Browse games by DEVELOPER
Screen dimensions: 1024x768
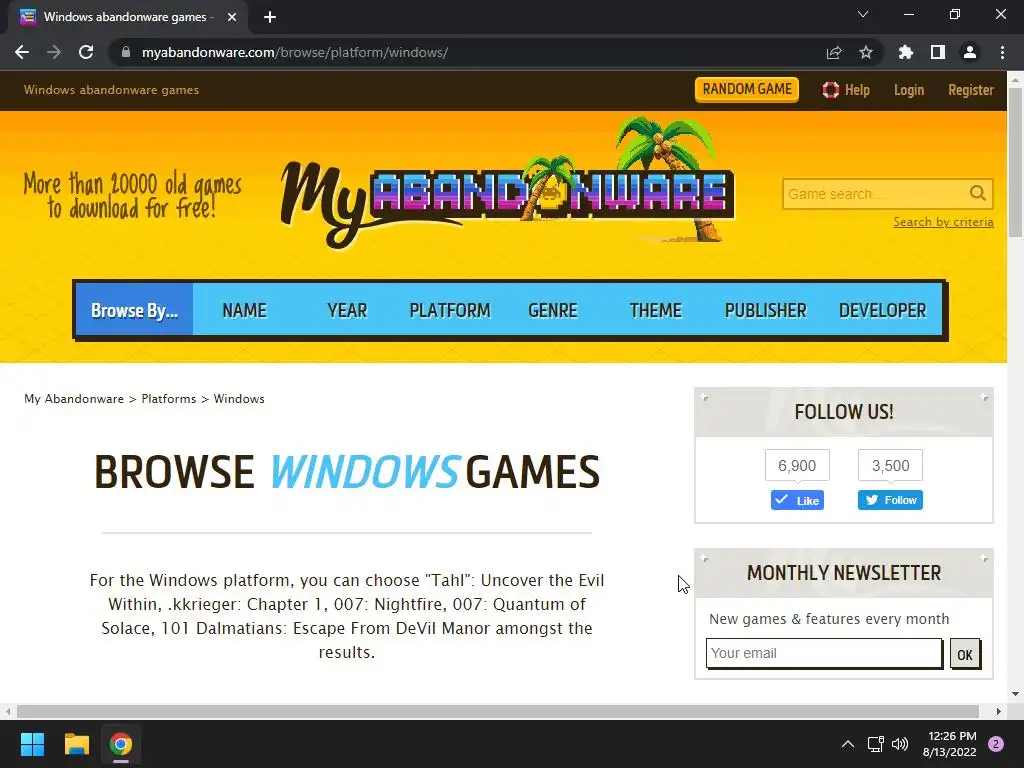882,310
